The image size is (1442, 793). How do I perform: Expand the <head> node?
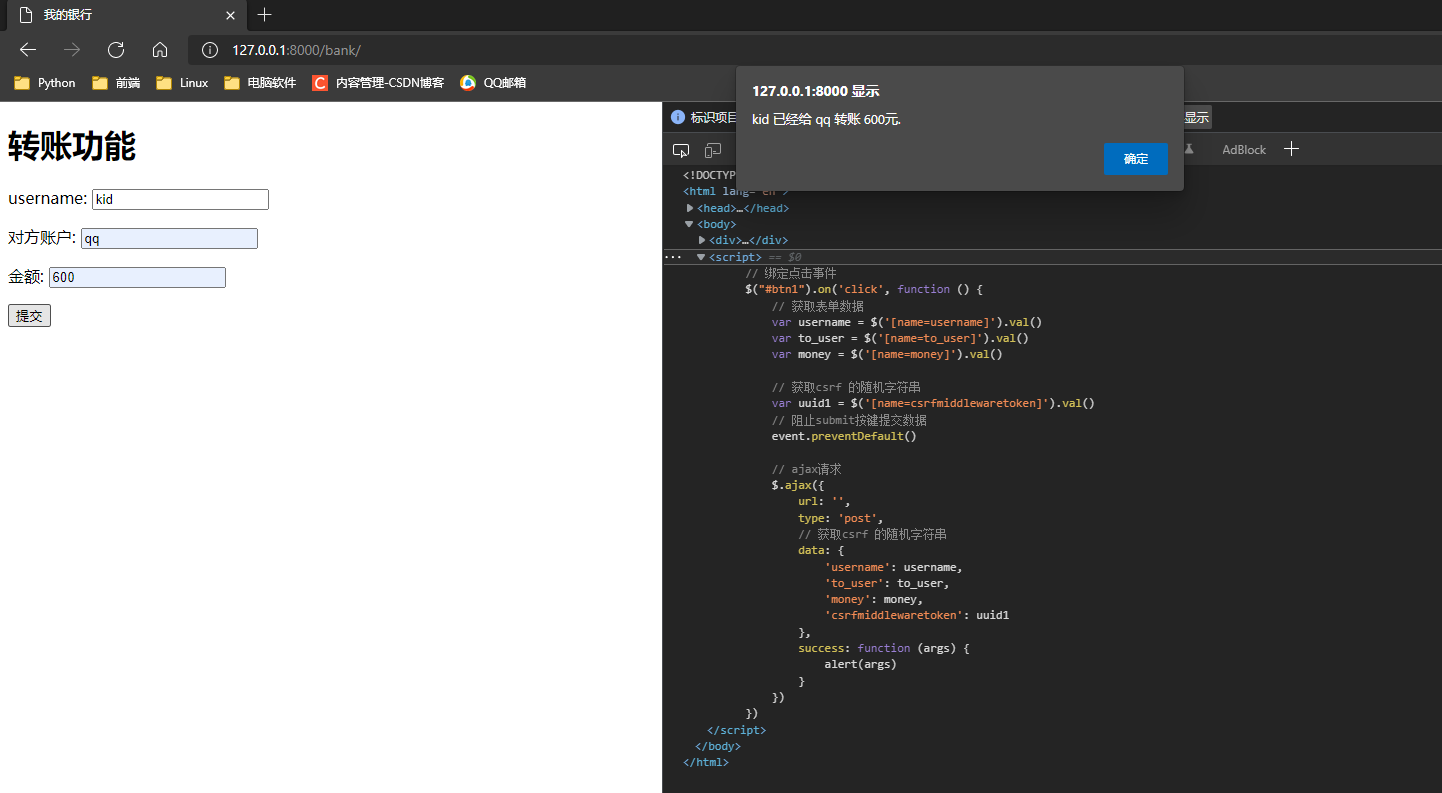pos(690,208)
